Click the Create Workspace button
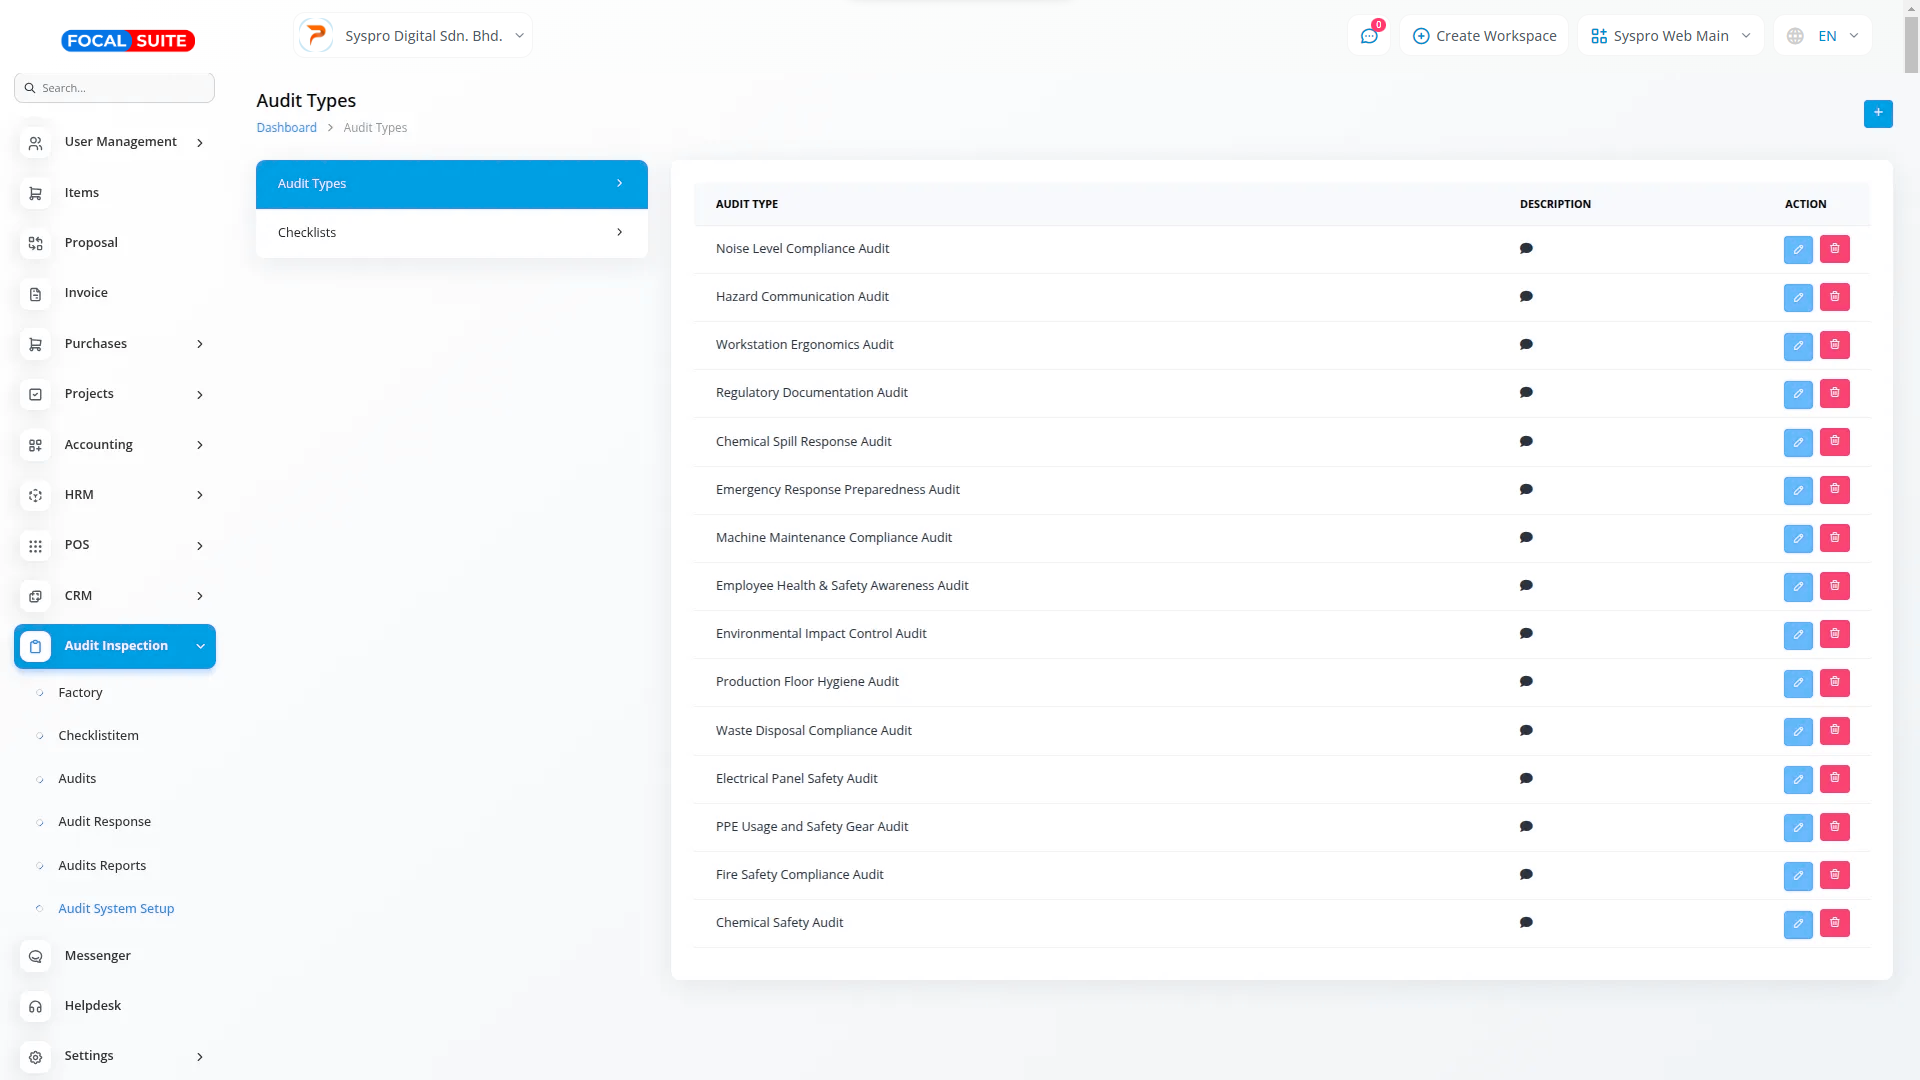Image resolution: width=1920 pixels, height=1080 pixels. (x=1484, y=36)
